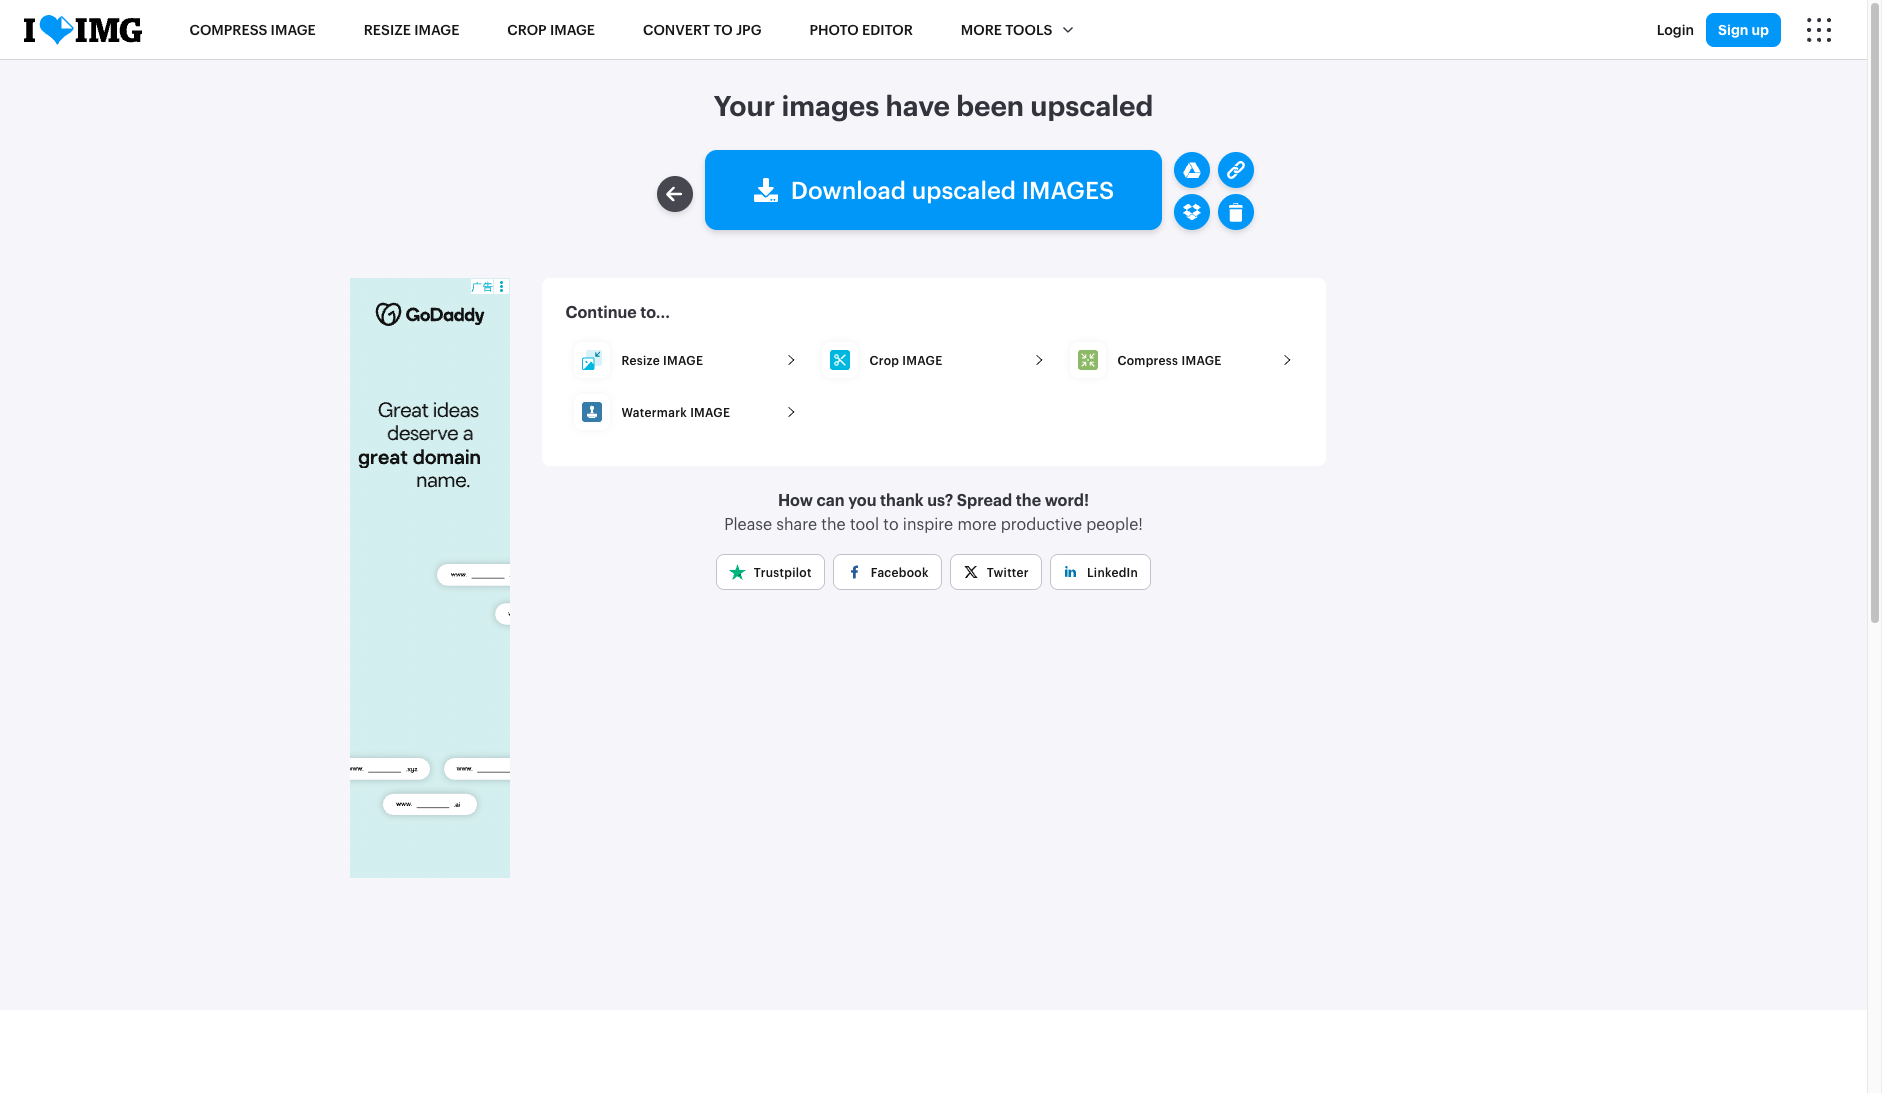The height and width of the screenshot is (1093, 1882).
Task: Open the GoDaddy ad options icon
Action: (x=502, y=286)
